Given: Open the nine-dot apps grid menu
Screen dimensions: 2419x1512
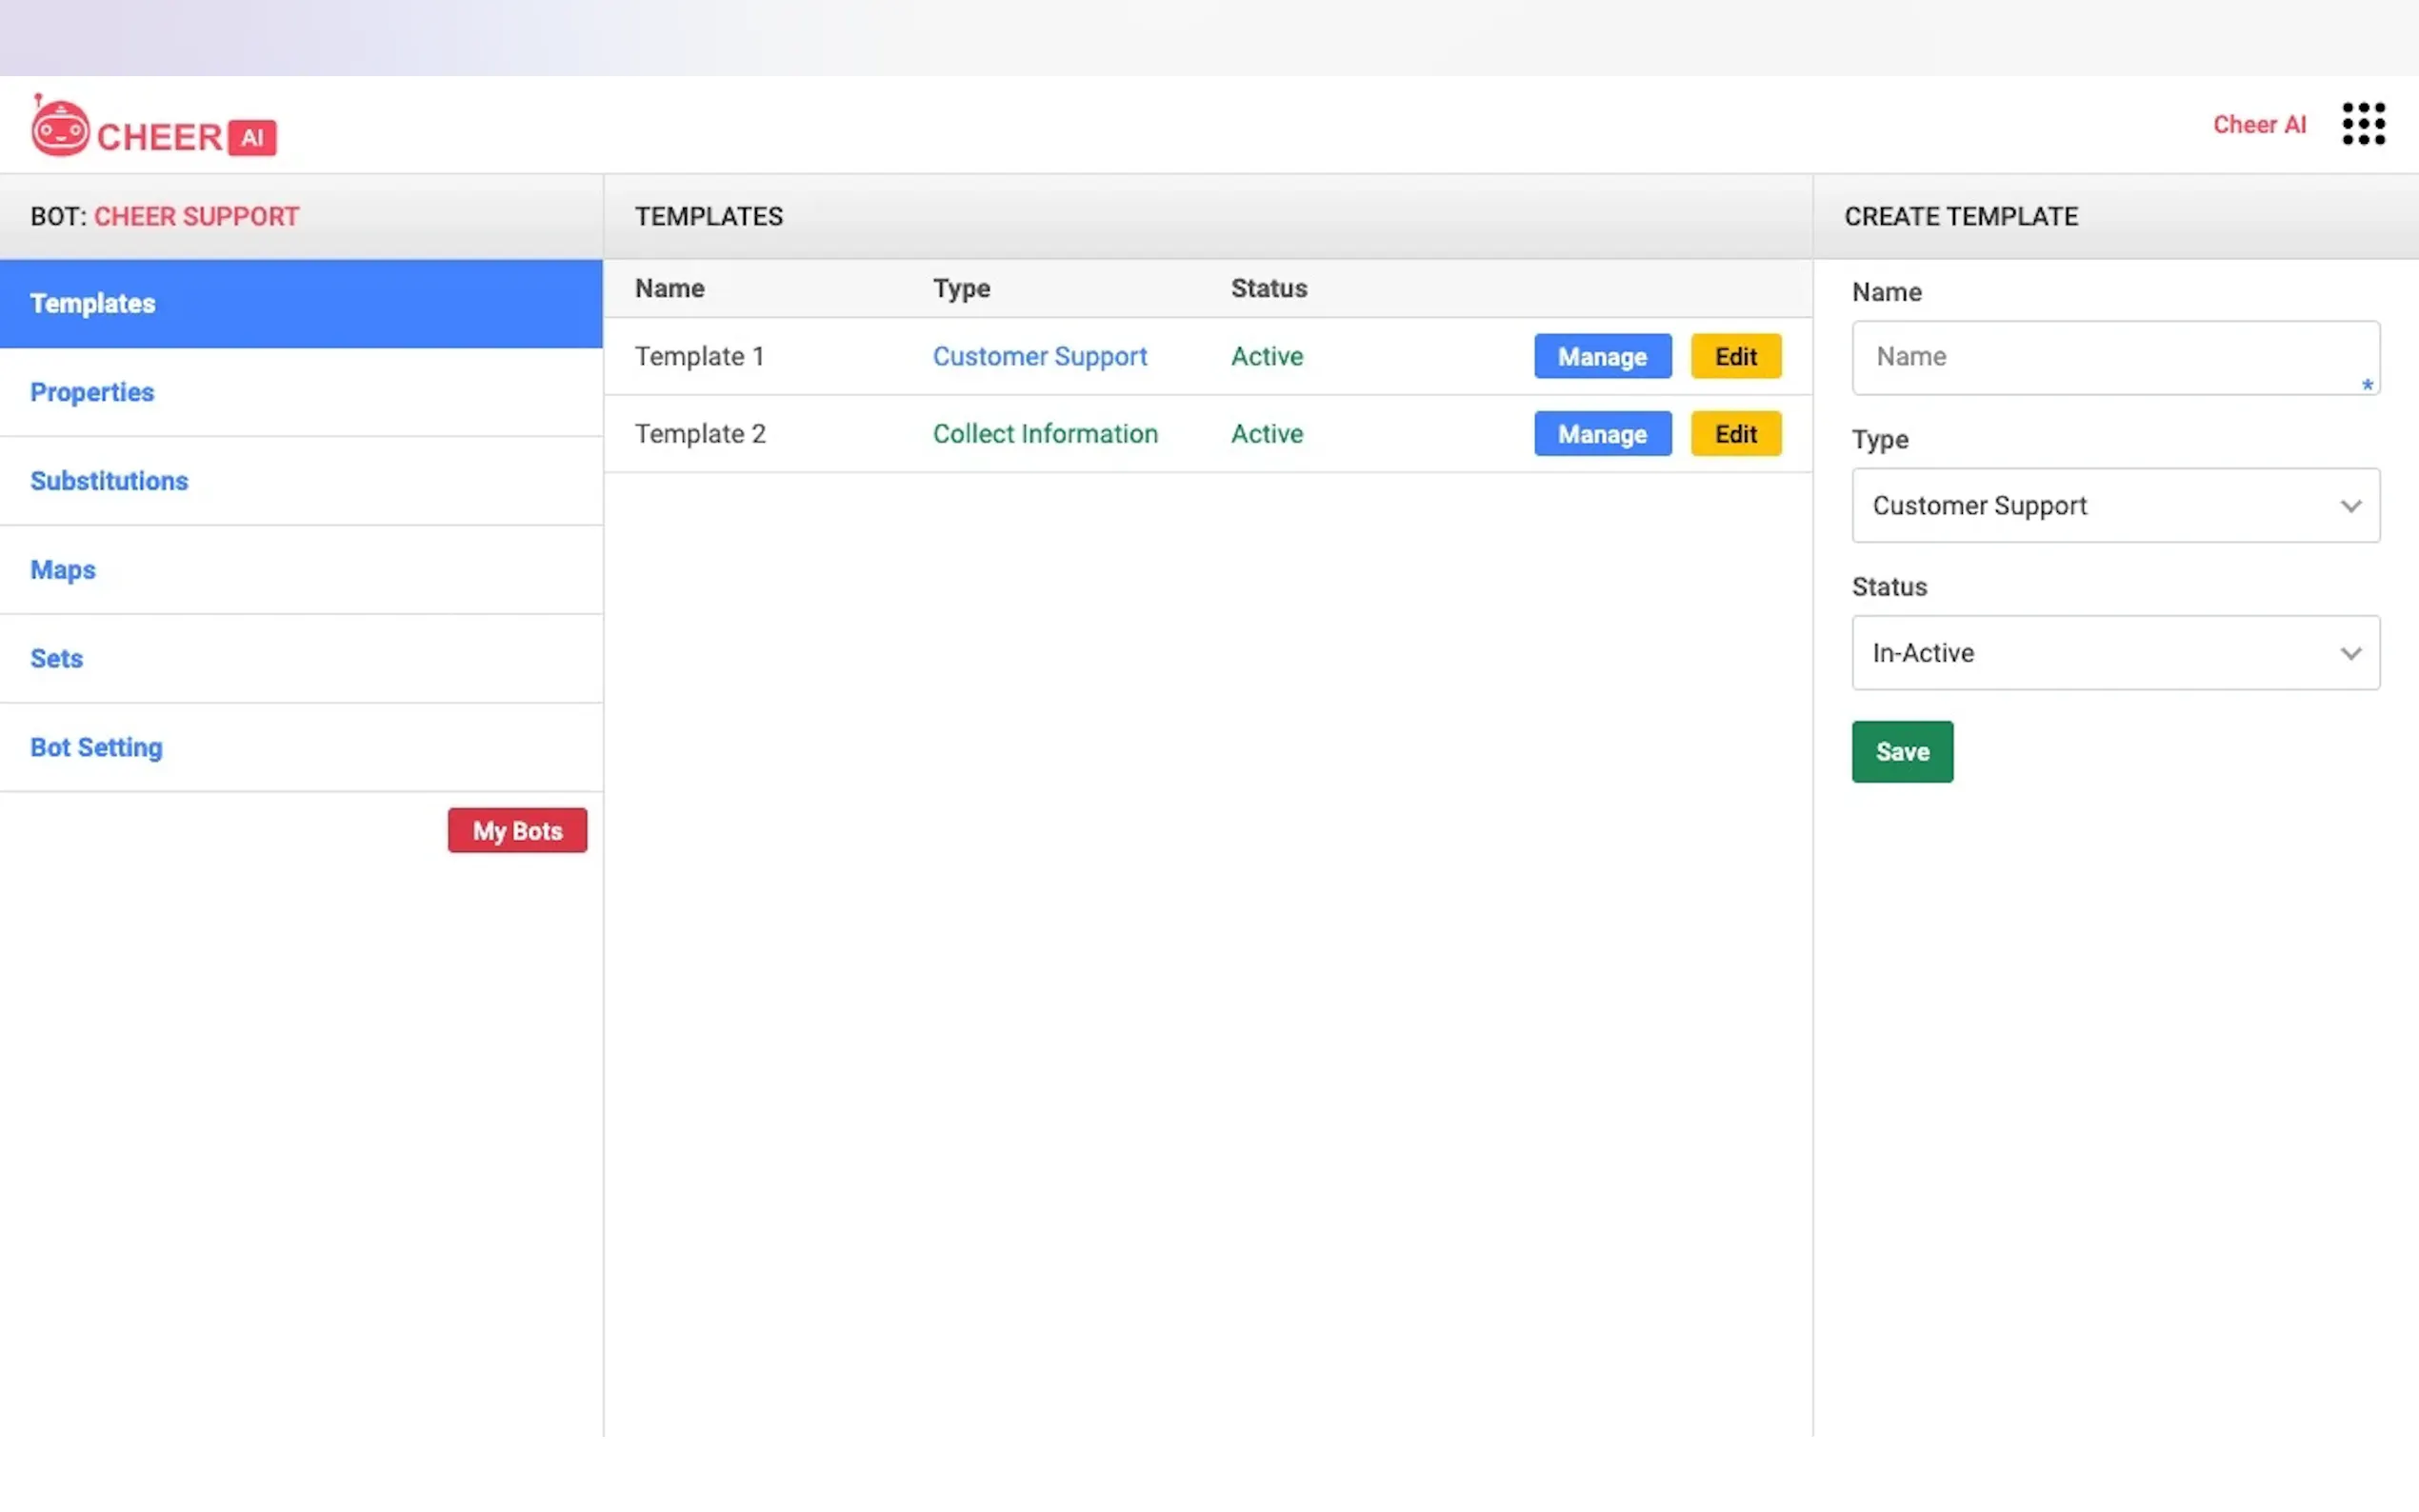Looking at the screenshot, I should click(x=2363, y=124).
